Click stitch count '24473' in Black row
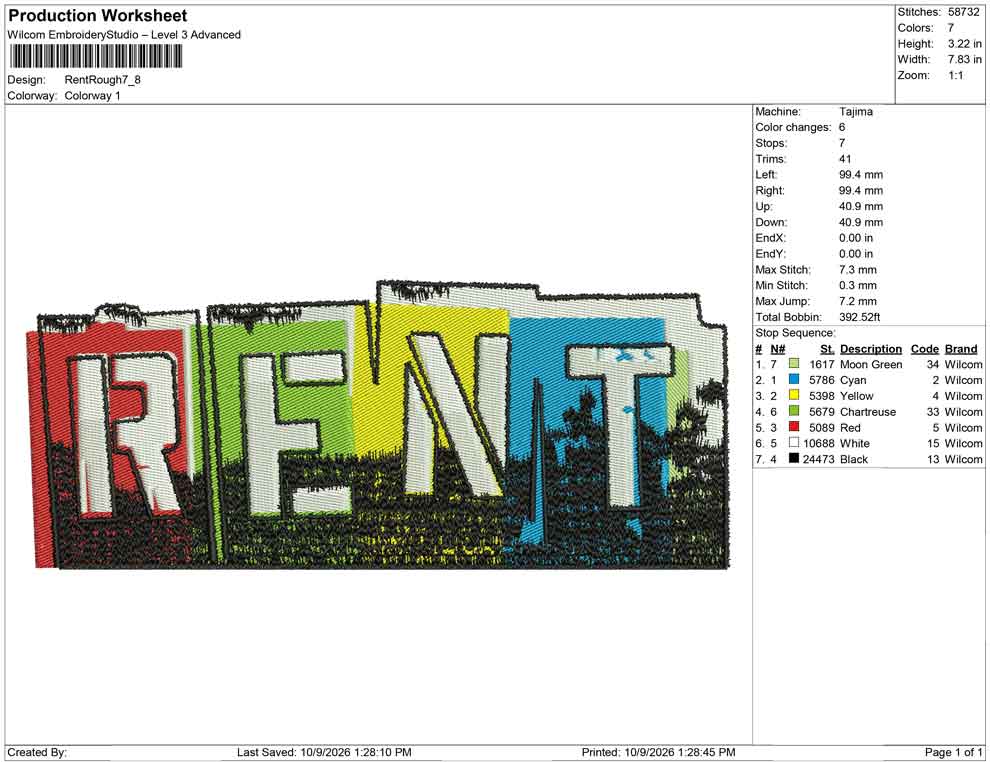Image resolution: width=990 pixels, height=762 pixels. tap(818, 459)
